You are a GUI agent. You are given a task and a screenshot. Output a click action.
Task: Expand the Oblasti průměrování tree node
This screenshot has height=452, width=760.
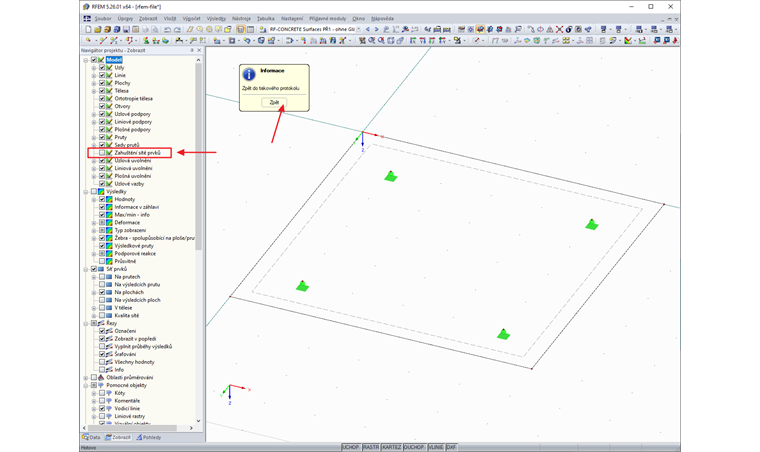86,378
